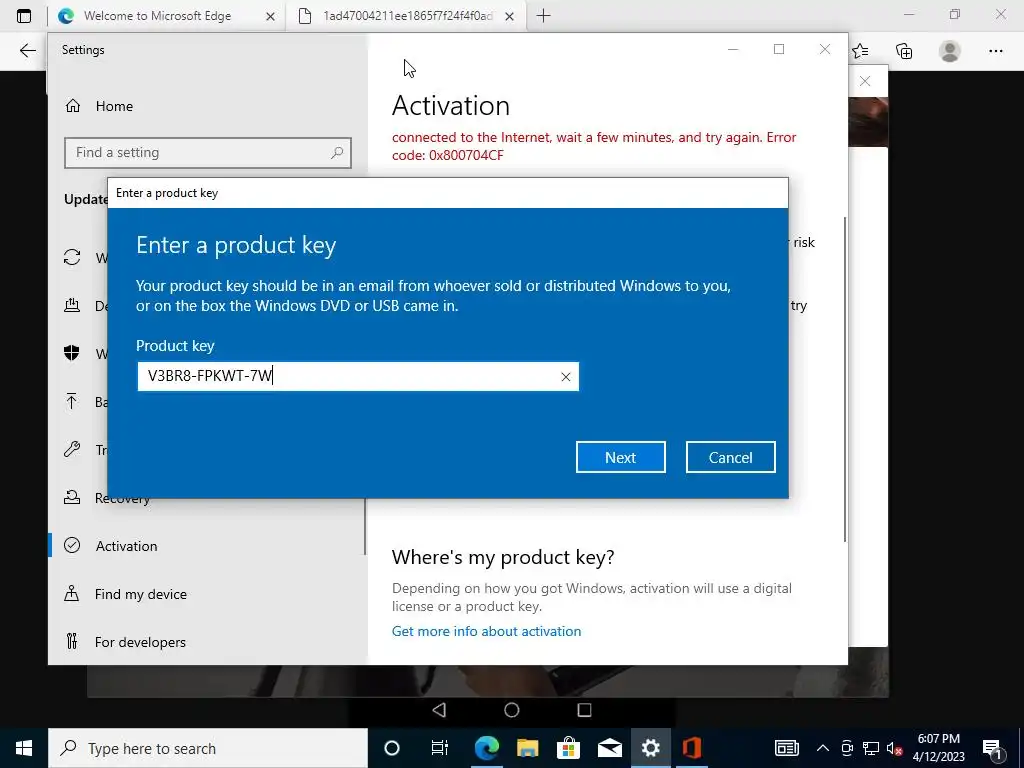Open Edge tab actions menu icon
Image resolution: width=1024 pixels, height=768 pixels.
point(24,16)
